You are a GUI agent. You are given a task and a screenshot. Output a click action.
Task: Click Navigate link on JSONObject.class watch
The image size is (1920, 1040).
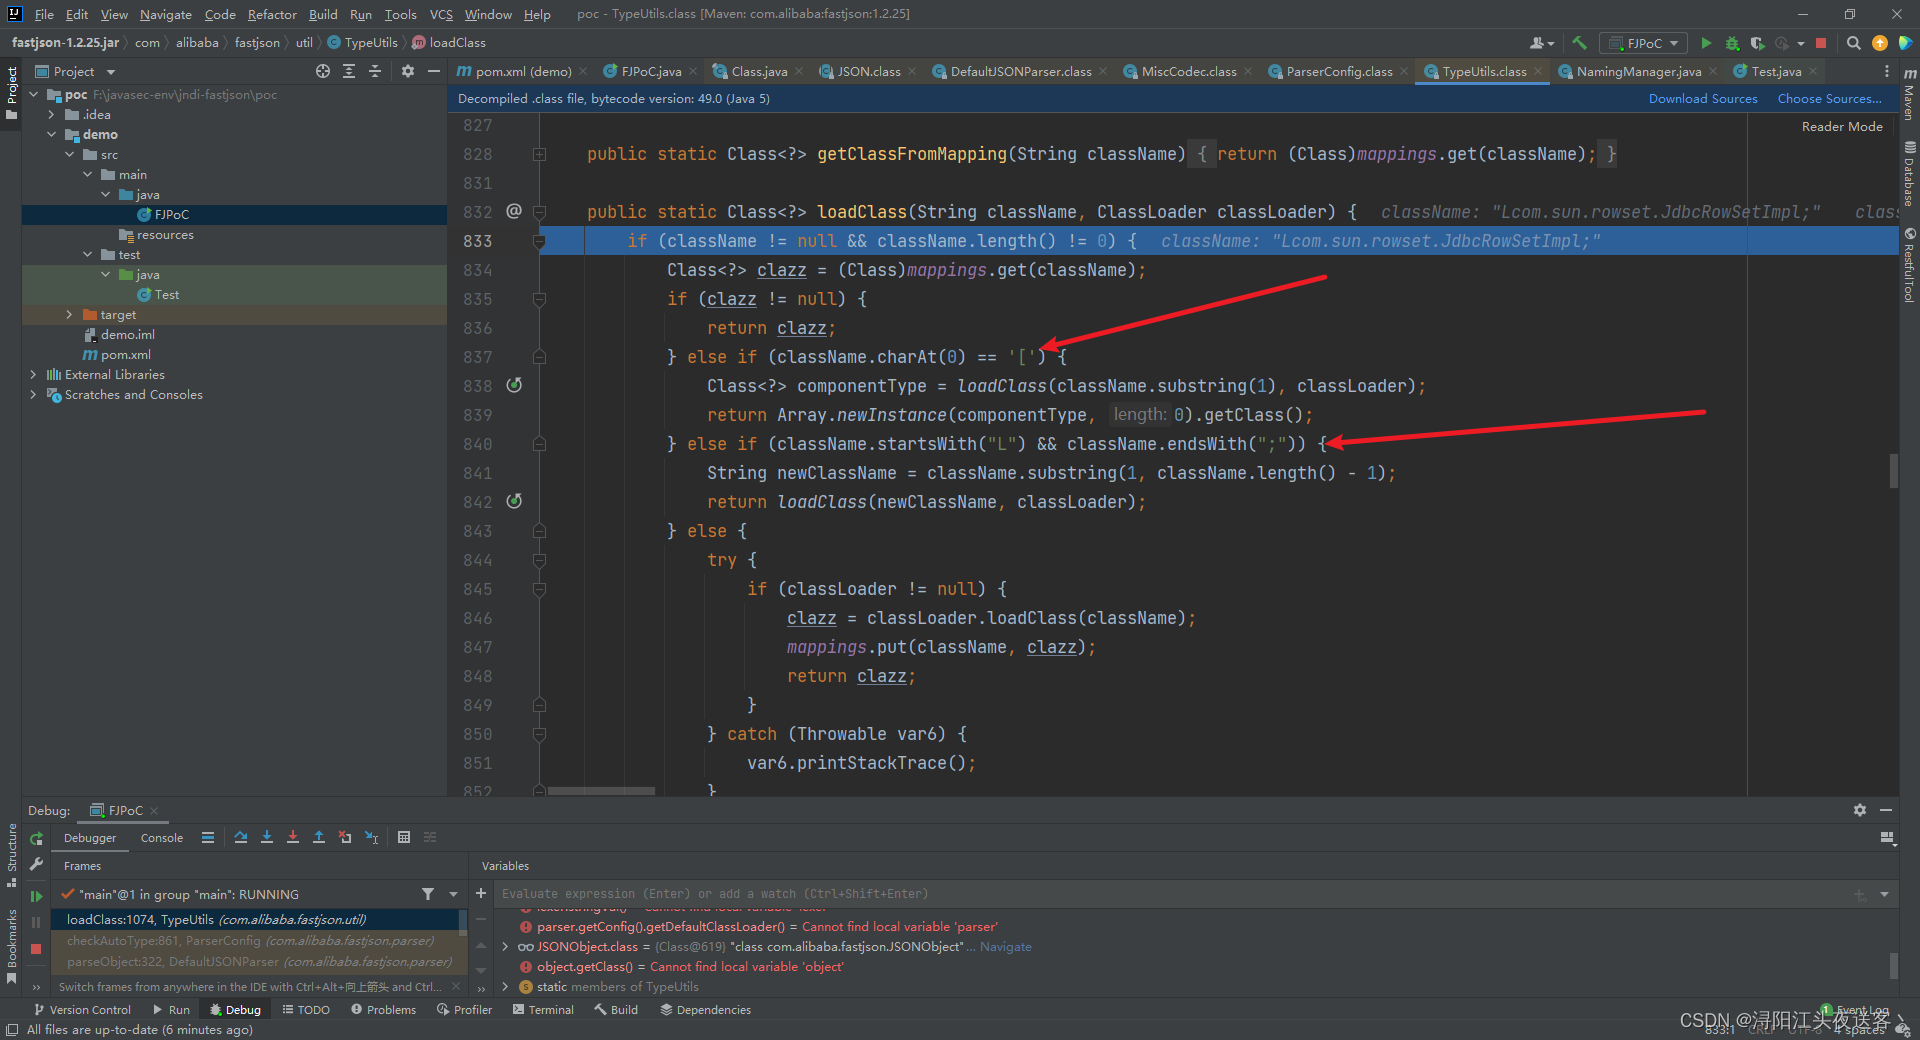point(1005,946)
